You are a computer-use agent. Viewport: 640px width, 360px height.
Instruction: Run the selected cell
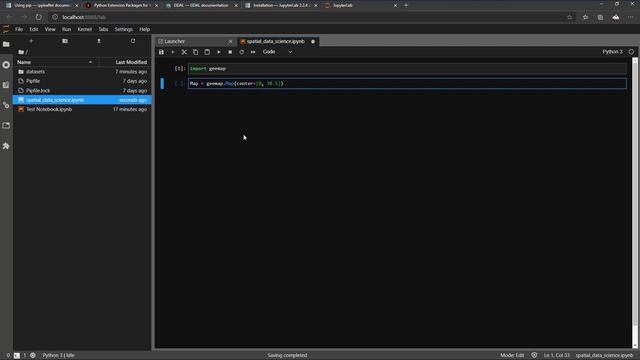218,52
